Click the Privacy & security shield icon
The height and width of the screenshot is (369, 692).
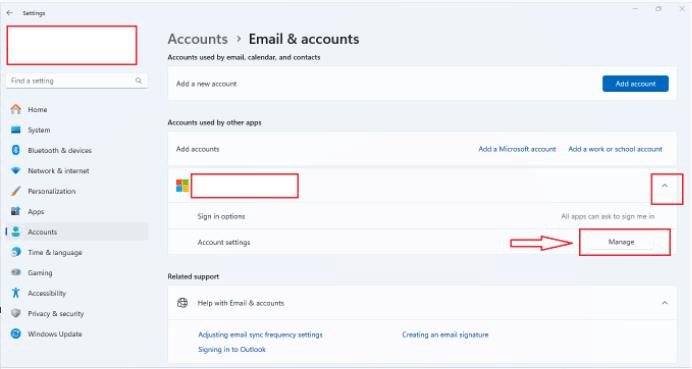coord(16,313)
